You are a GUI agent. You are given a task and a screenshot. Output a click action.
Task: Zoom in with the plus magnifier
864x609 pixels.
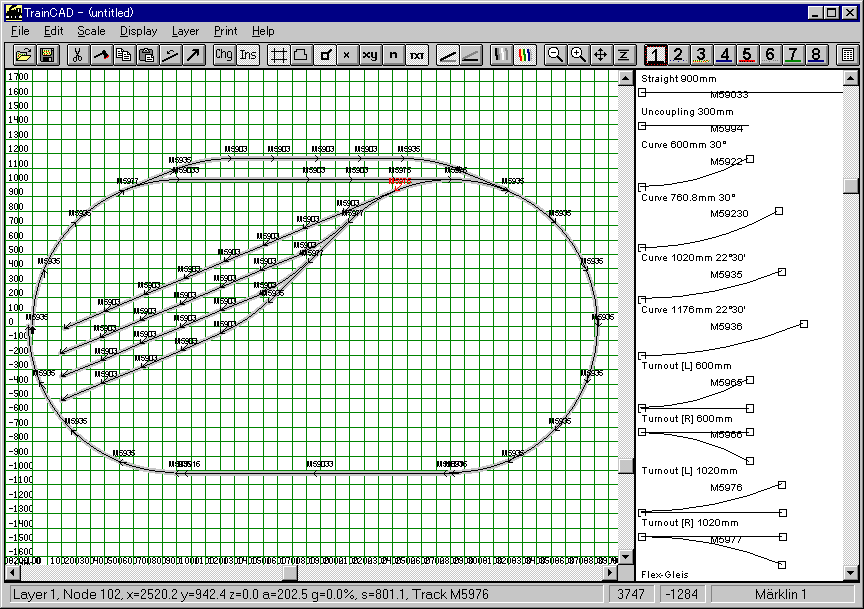[x=578, y=55]
